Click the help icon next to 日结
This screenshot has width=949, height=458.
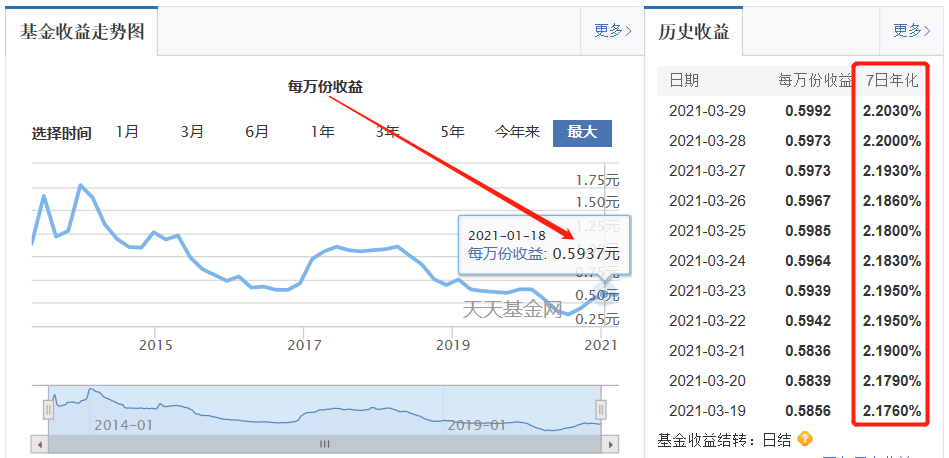click(x=805, y=439)
